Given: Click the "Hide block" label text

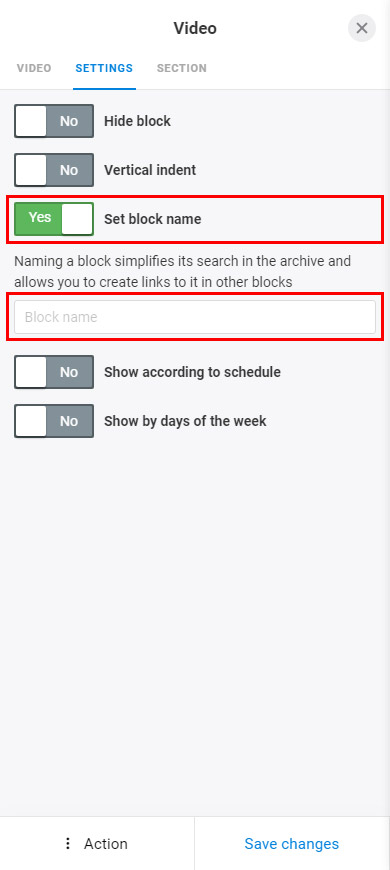Looking at the screenshot, I should (x=138, y=121).
